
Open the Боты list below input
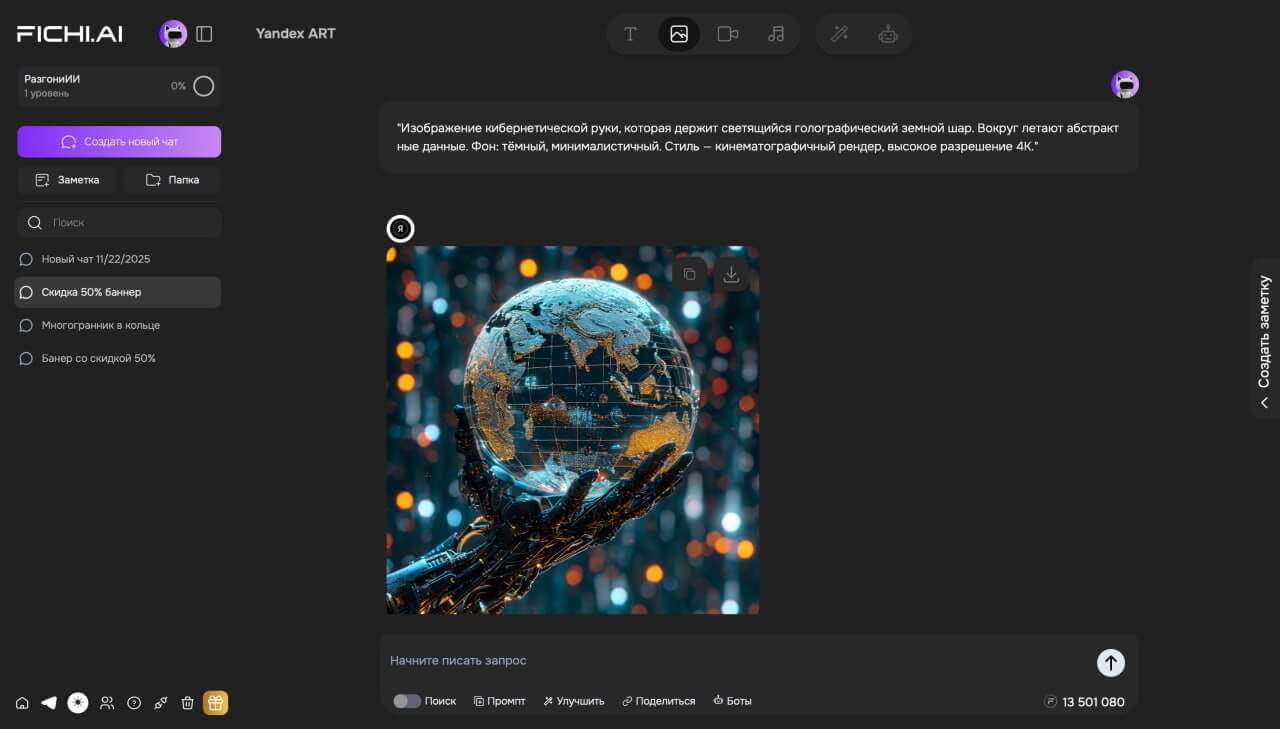(x=732, y=701)
